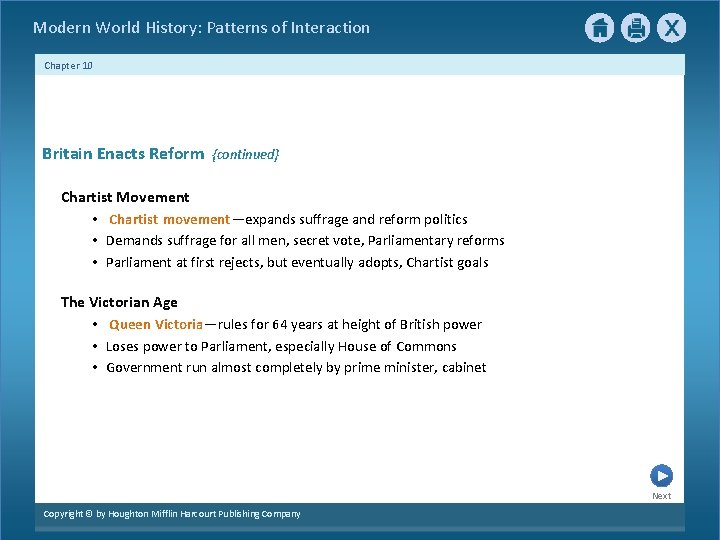The height and width of the screenshot is (540, 720).
Task: Click bullet 'Parliament at first rejects'
Action: (x=297, y=263)
